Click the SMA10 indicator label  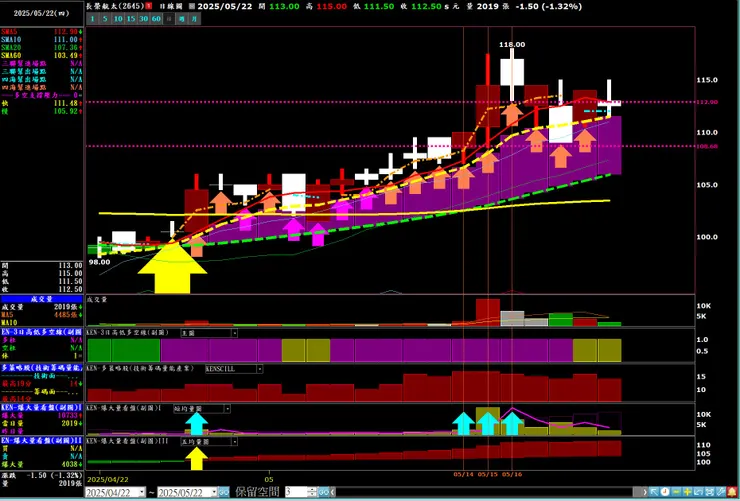click(11, 40)
